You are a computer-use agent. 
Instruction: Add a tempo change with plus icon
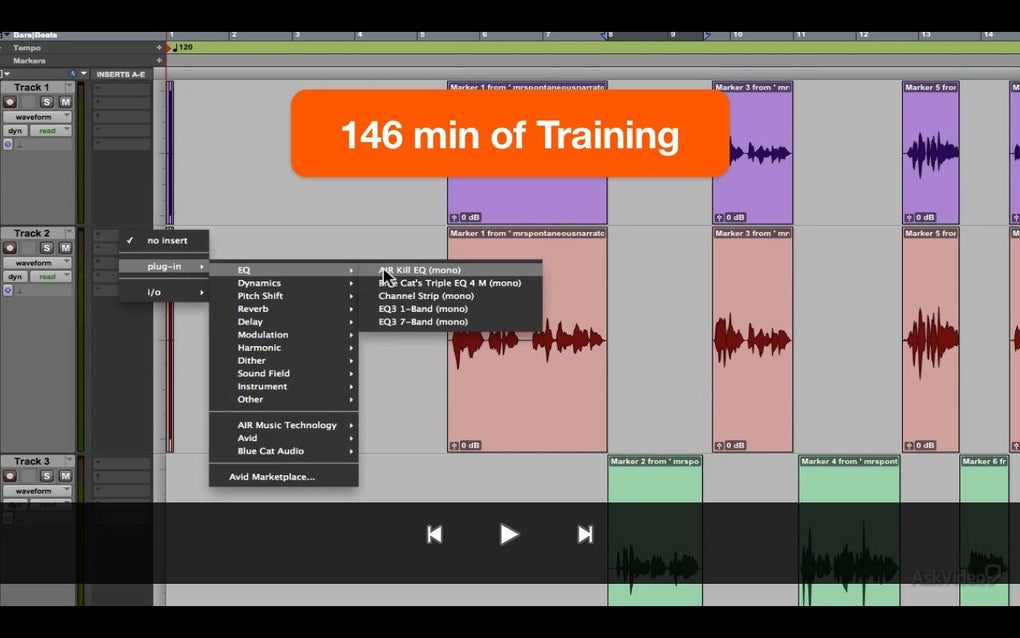159,47
